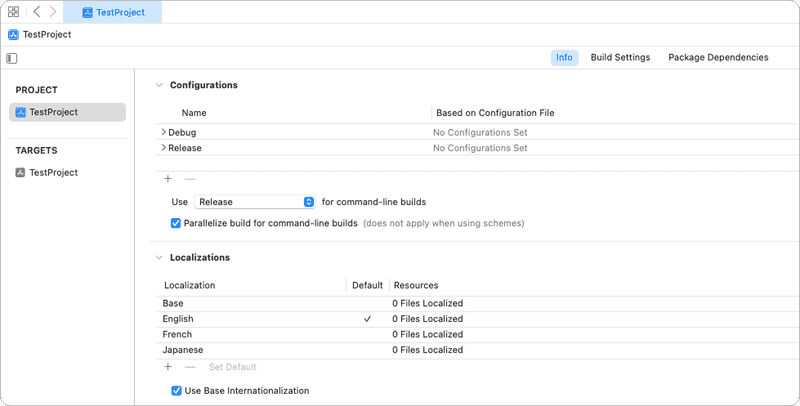Image resolution: width=800 pixels, height=406 pixels.
Task: Add a localization with the plus button
Action: (168, 367)
